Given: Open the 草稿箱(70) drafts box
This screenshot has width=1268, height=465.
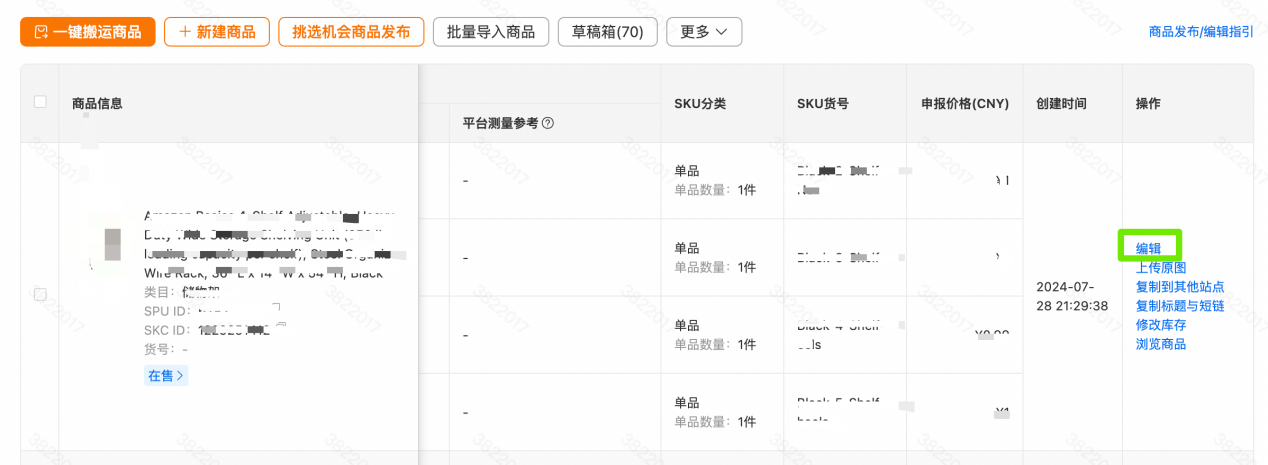Looking at the screenshot, I should (608, 32).
